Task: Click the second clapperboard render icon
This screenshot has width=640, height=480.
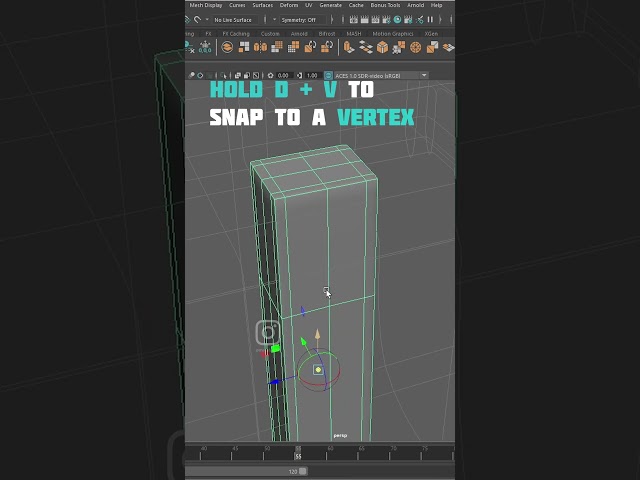Action: [x=364, y=20]
